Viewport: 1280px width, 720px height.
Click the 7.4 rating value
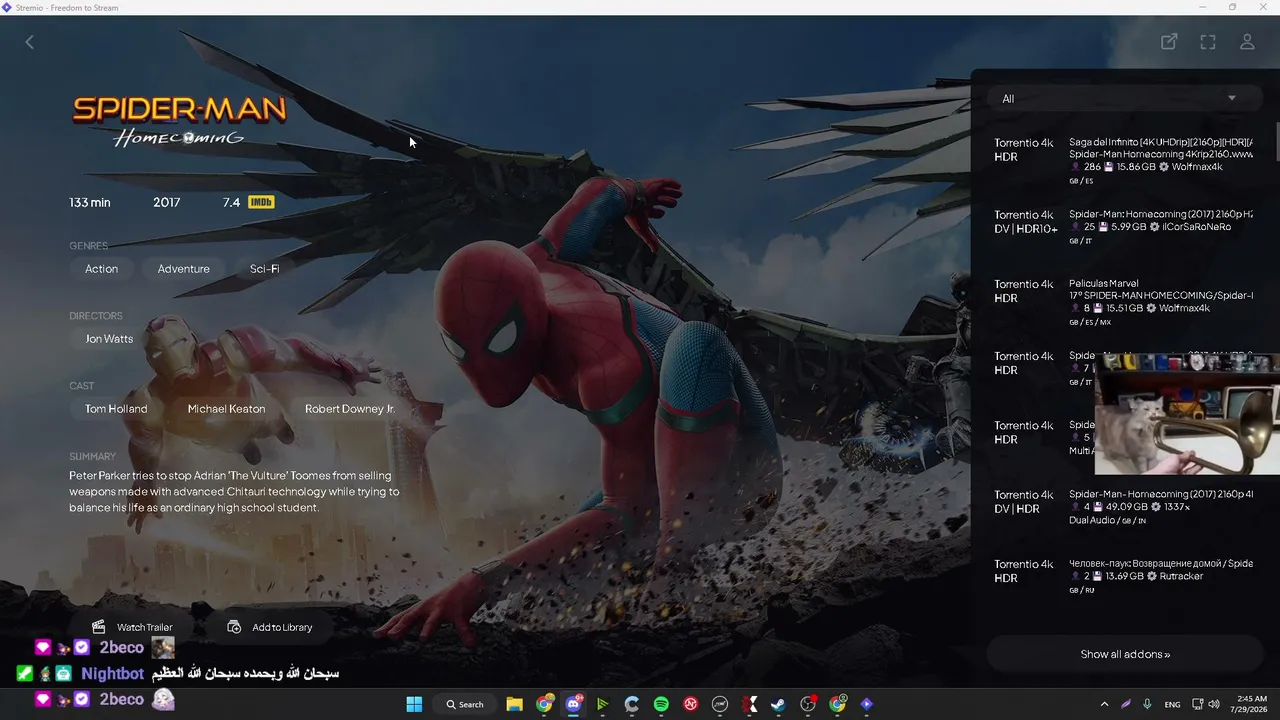tap(231, 202)
